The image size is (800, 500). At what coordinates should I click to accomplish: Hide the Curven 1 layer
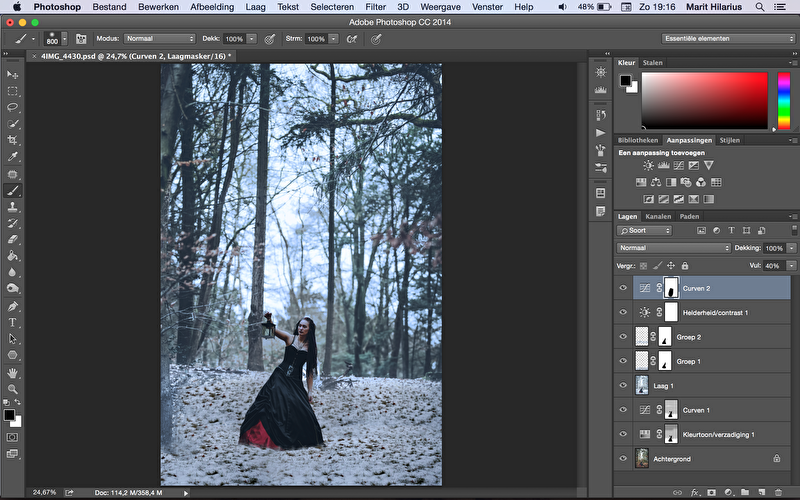[x=623, y=410]
